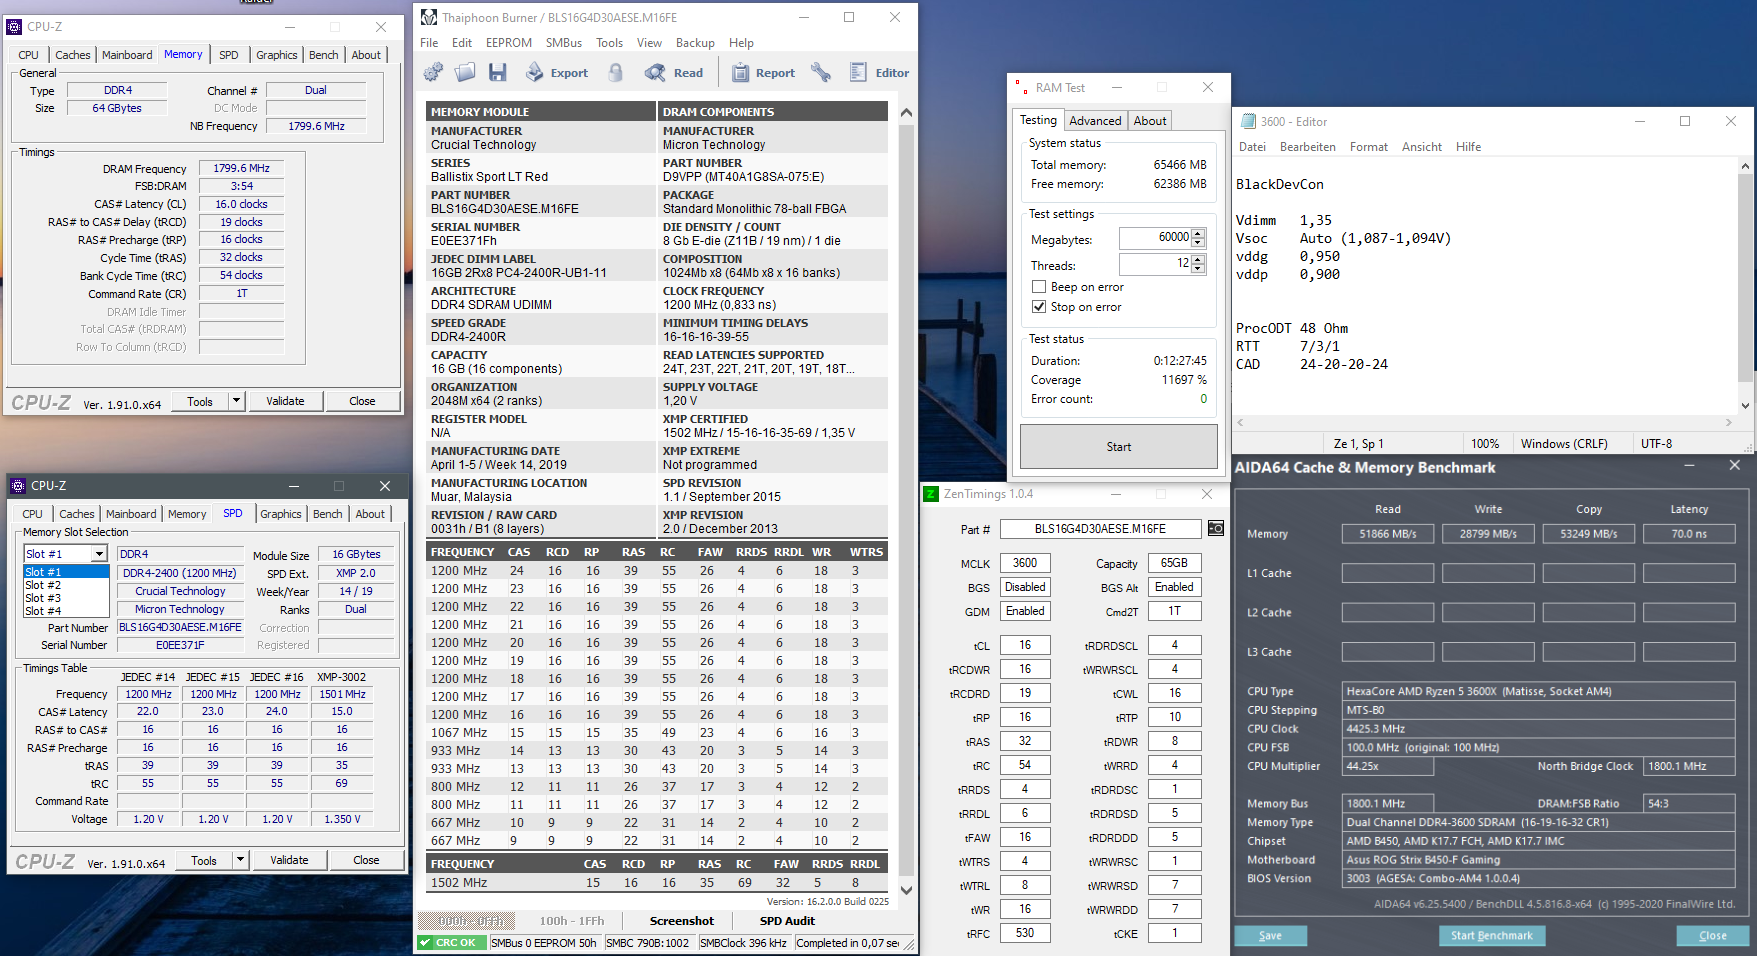Switch to the Advanced tab in RAM Test

click(1095, 120)
